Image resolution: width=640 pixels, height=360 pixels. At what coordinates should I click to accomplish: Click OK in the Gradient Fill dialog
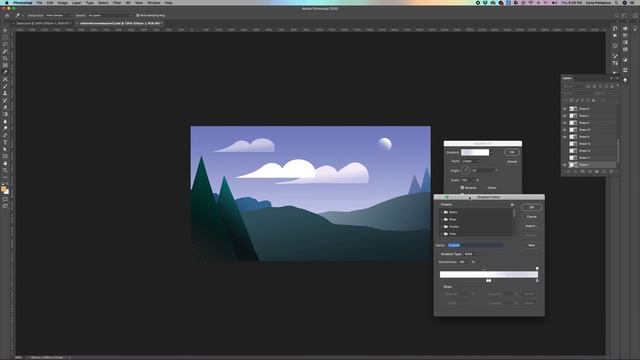pyautogui.click(x=512, y=152)
